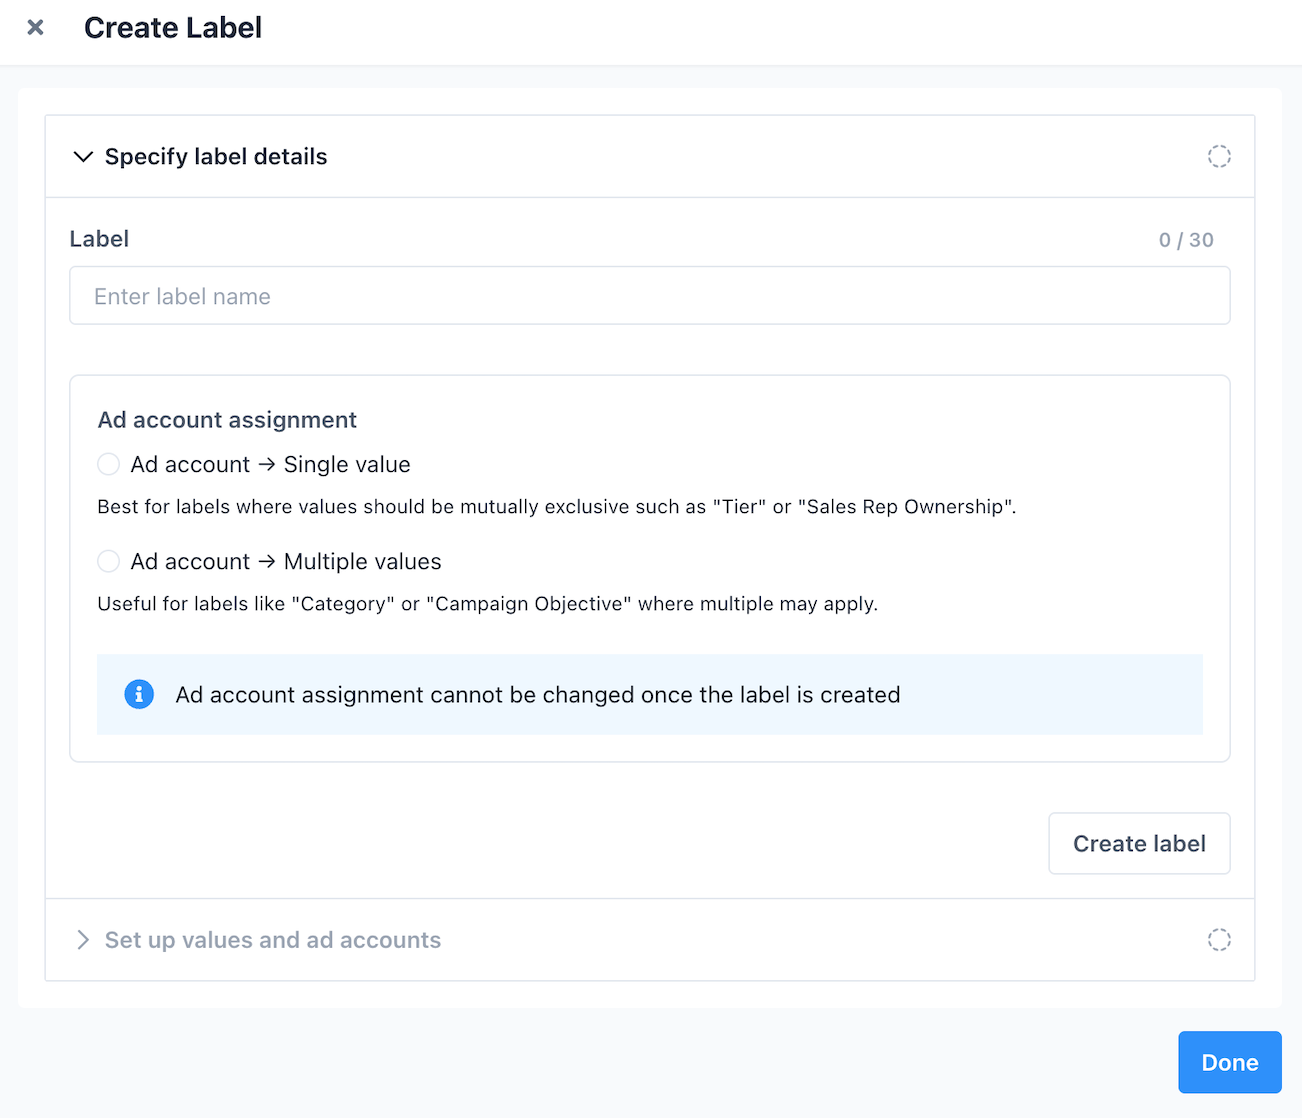Click the blue Done button
The height and width of the screenshot is (1118, 1302).
pos(1229,1062)
